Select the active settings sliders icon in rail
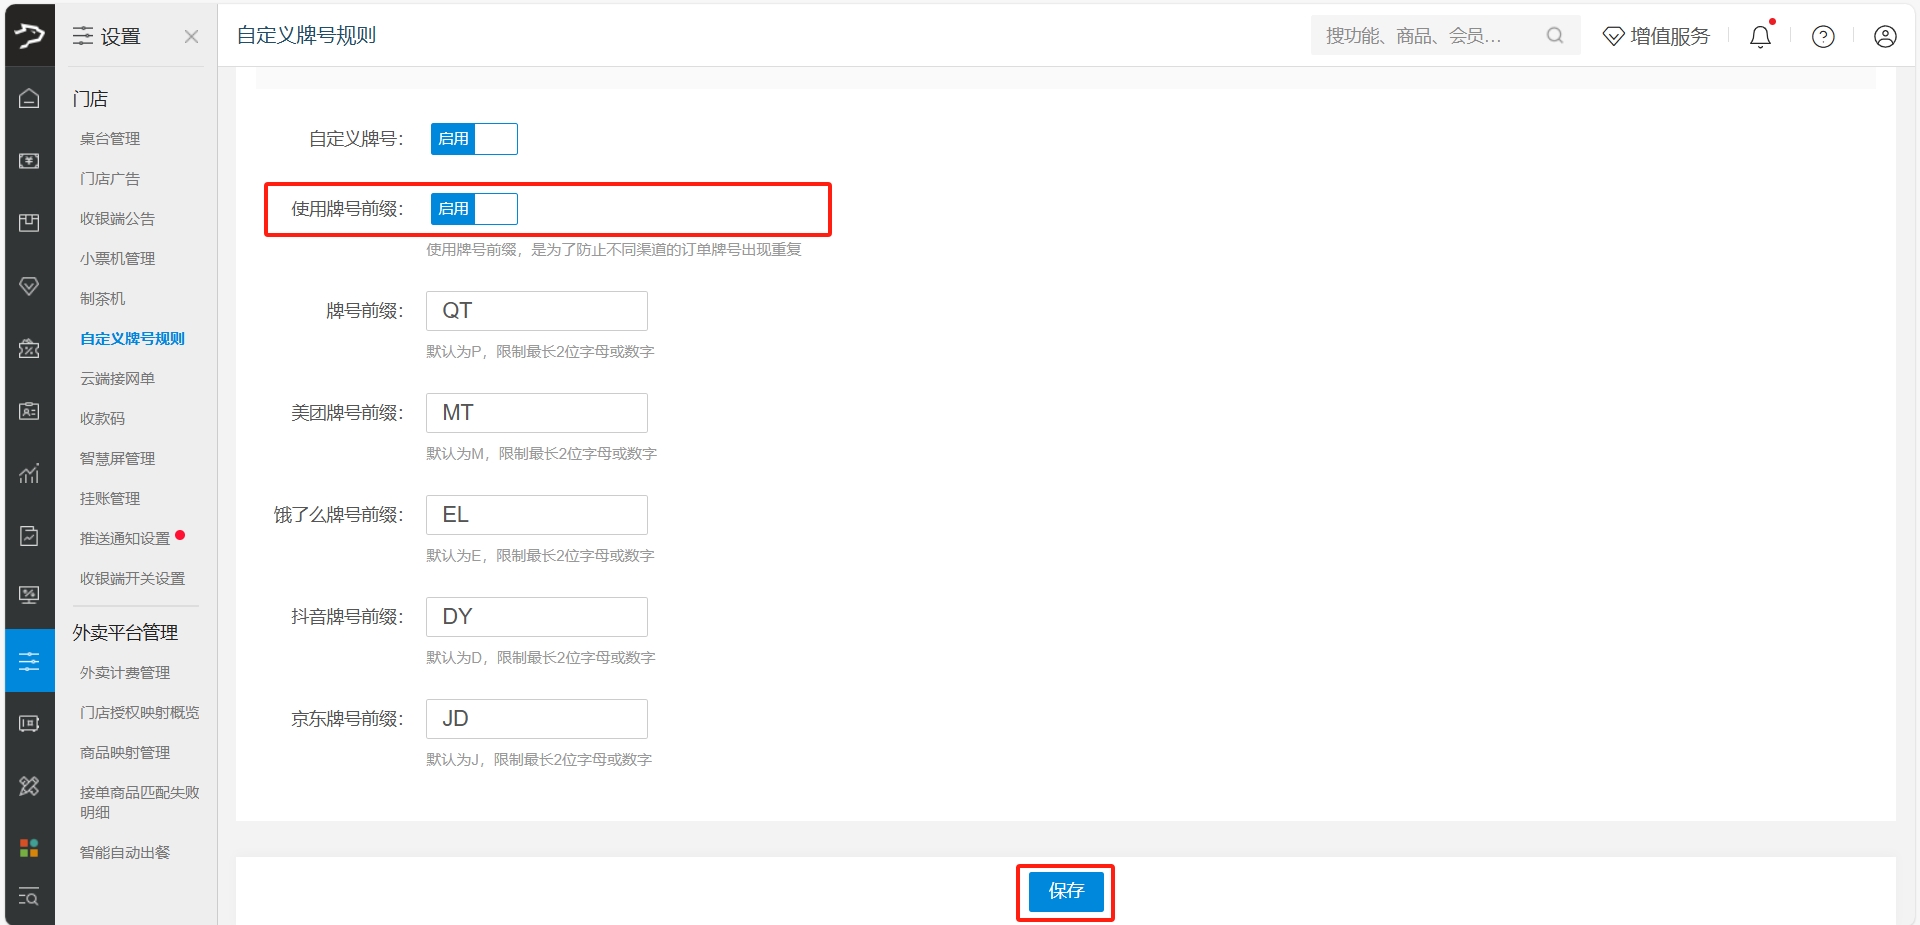The width and height of the screenshot is (1920, 925). (29, 660)
